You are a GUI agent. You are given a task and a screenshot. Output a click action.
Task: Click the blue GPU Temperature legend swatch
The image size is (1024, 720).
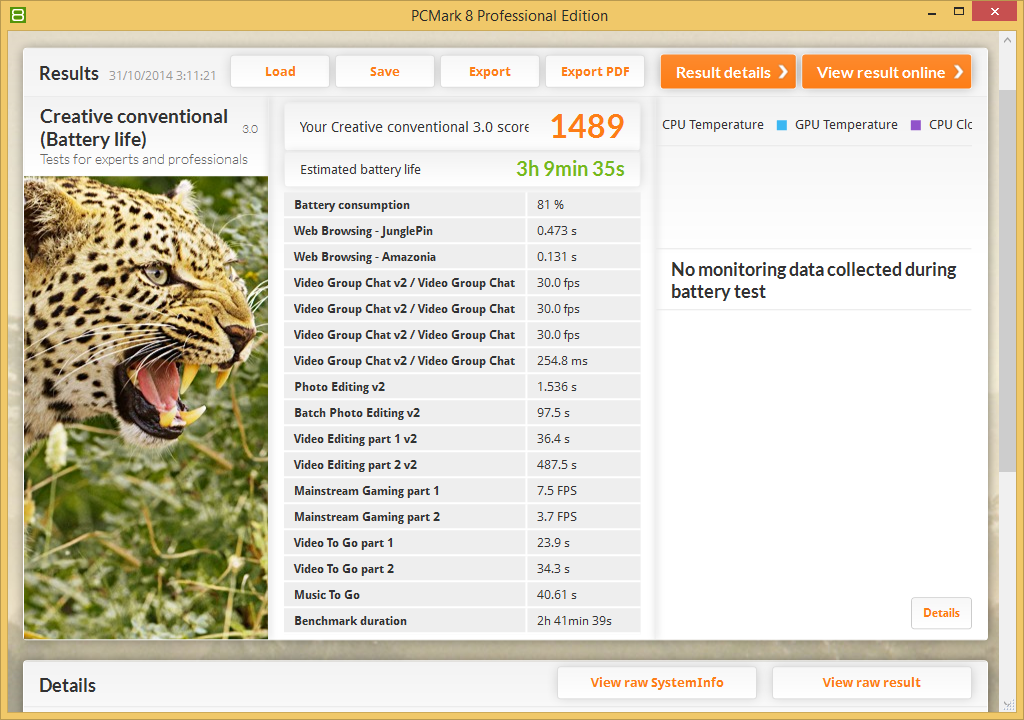(x=782, y=125)
